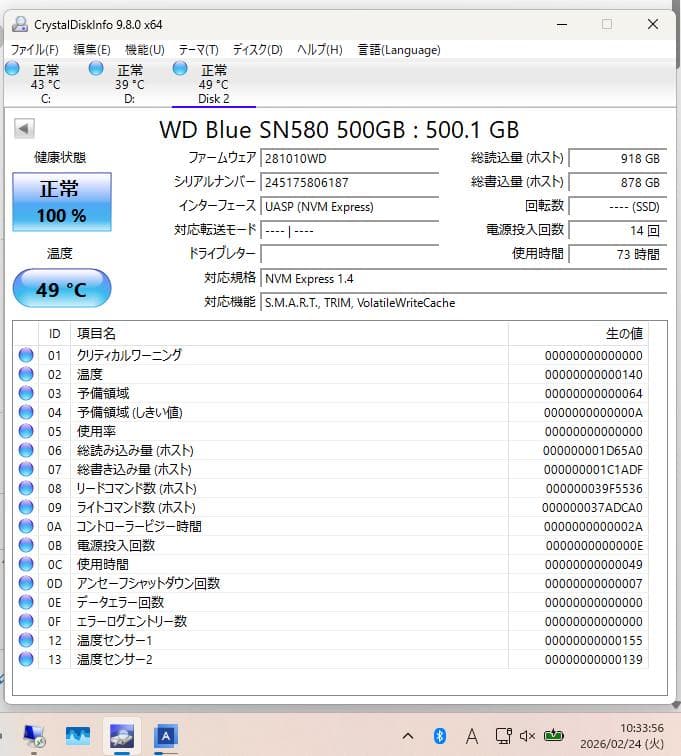Click the status orb for 総読み込み量 (ホスト) row

(x=26, y=450)
